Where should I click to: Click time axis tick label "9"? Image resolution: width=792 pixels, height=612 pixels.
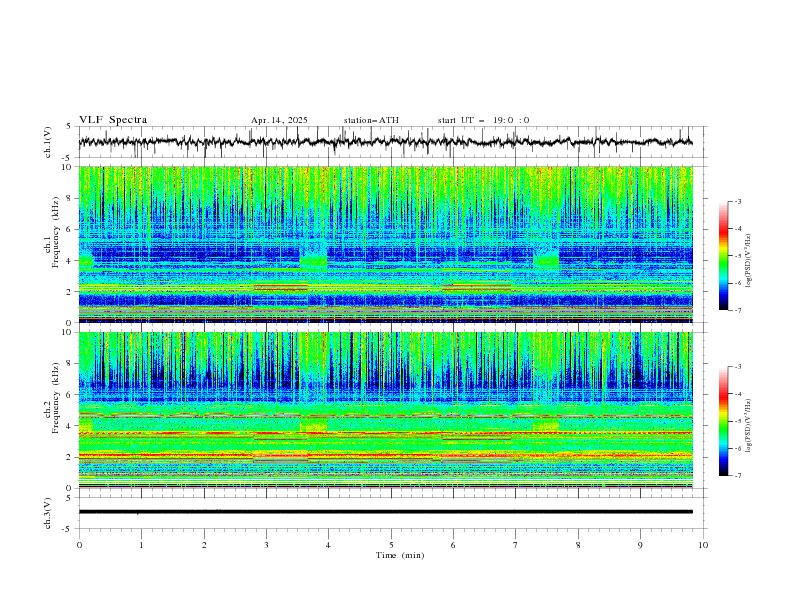(x=640, y=545)
